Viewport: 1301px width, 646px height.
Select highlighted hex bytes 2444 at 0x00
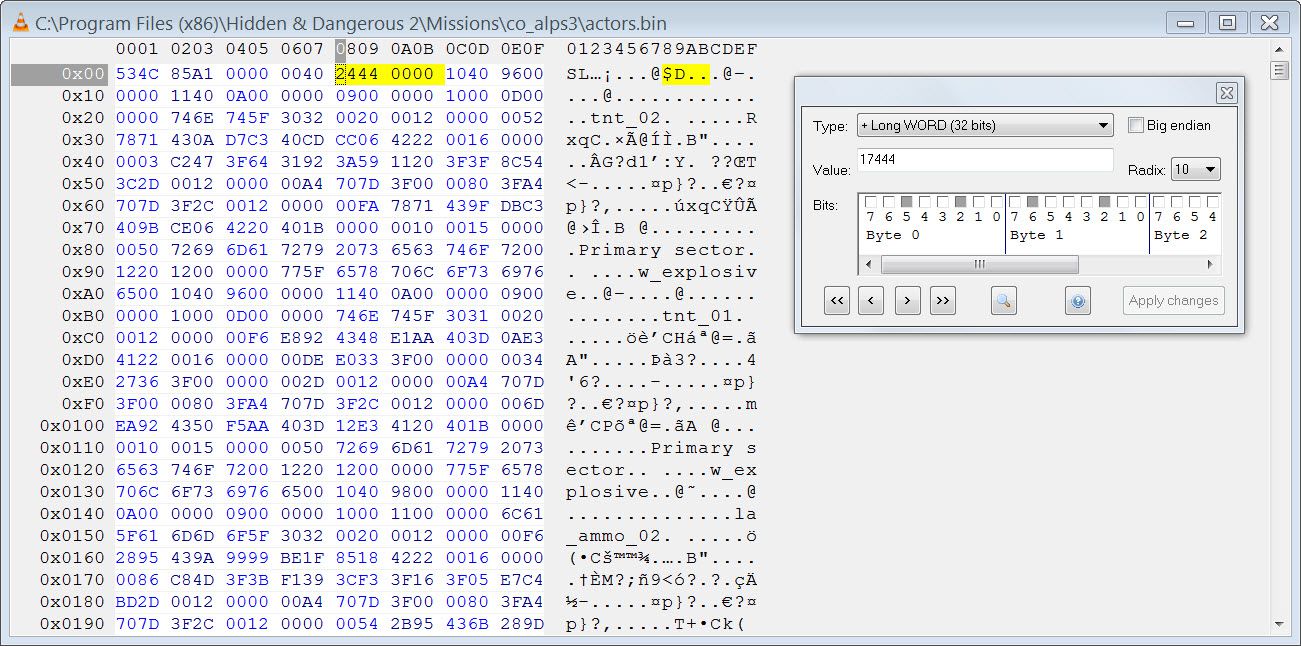[354, 74]
